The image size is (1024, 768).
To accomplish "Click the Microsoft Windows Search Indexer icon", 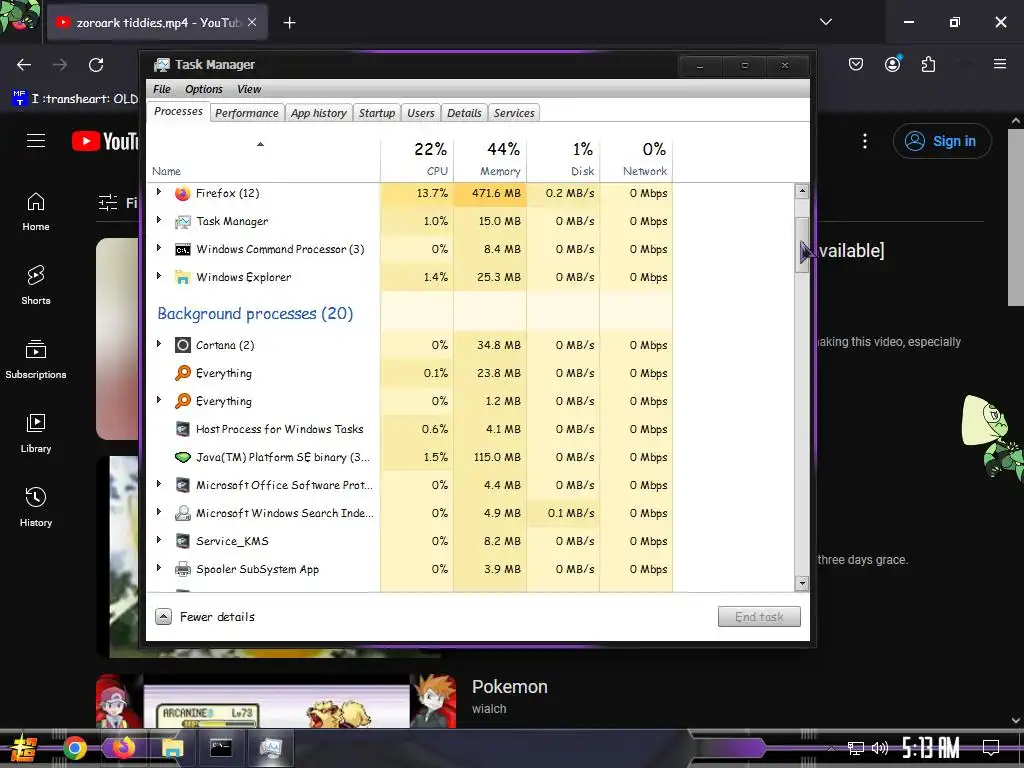I will 183,513.
